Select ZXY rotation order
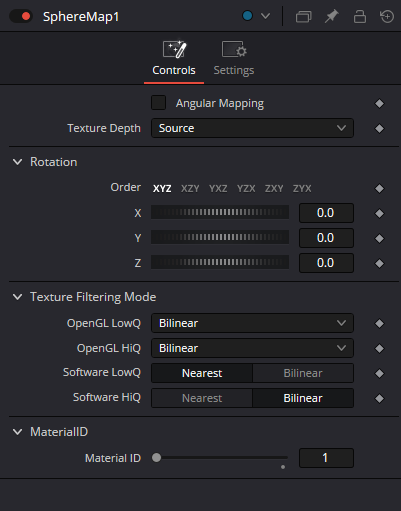 [x=274, y=189]
